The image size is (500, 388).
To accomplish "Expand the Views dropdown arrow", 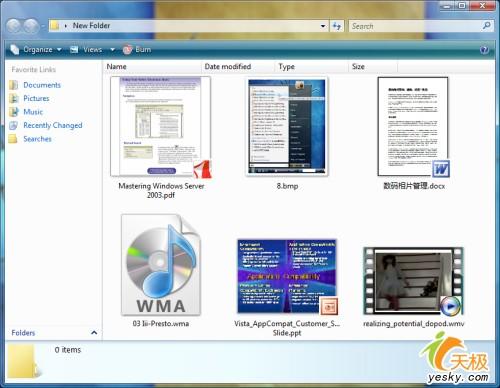I will [x=112, y=50].
